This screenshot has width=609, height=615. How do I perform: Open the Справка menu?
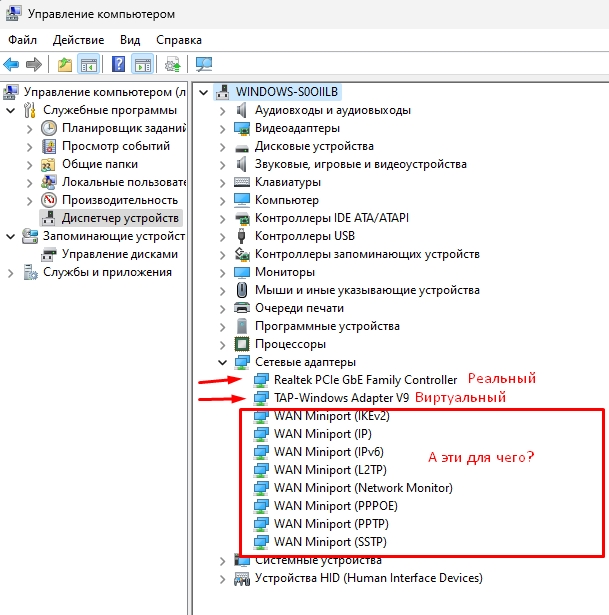point(179,40)
